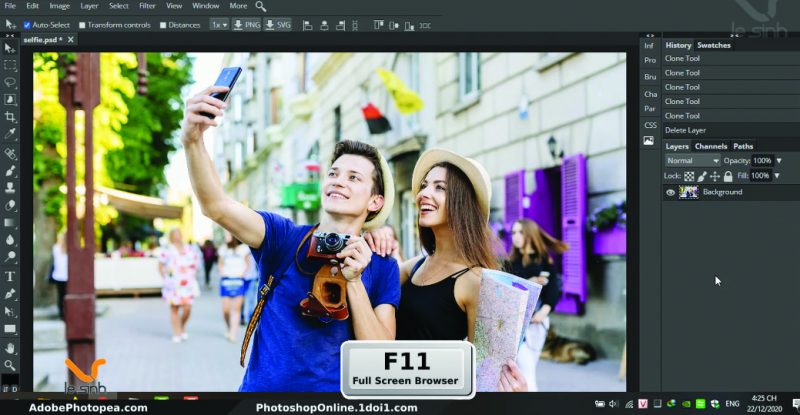The image size is (800, 415).
Task: Open search via magnifier in menu bar
Action: [x=261, y=7]
